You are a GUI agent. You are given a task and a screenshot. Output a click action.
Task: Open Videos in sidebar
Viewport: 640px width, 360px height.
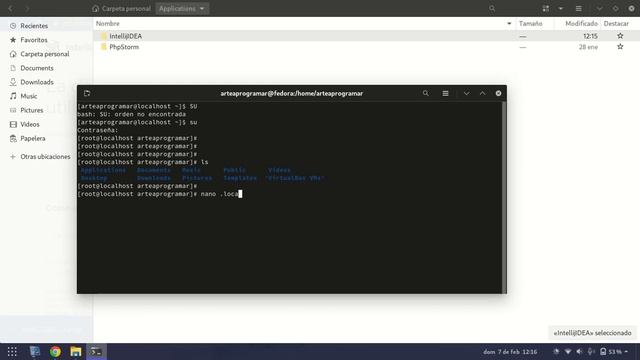point(30,124)
